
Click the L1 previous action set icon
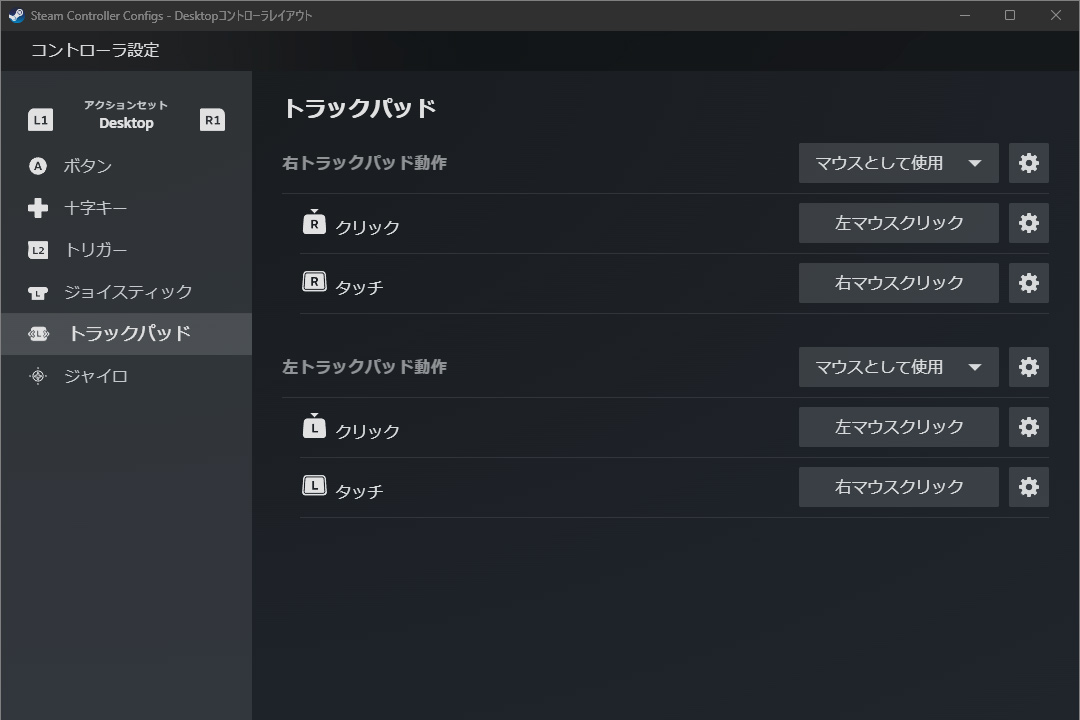(40, 120)
